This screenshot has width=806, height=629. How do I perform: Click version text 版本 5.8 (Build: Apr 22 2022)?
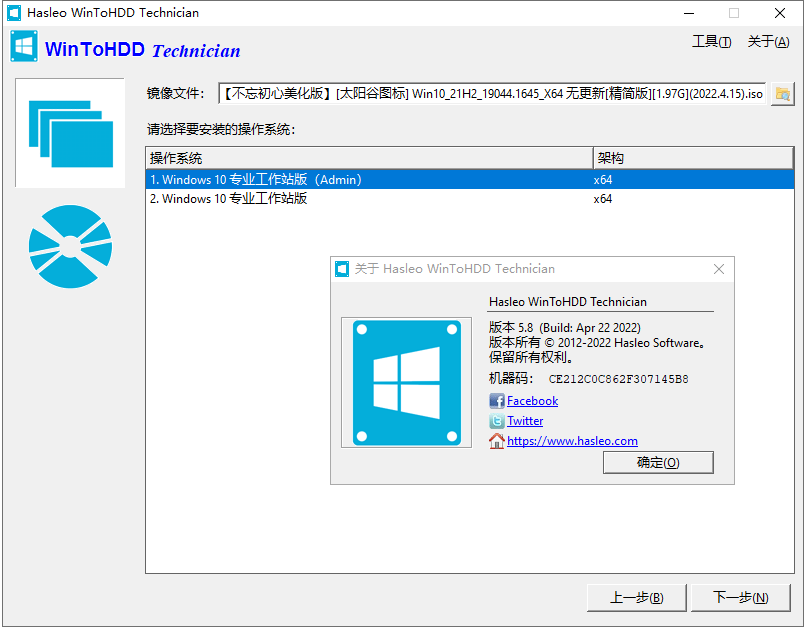pos(564,328)
